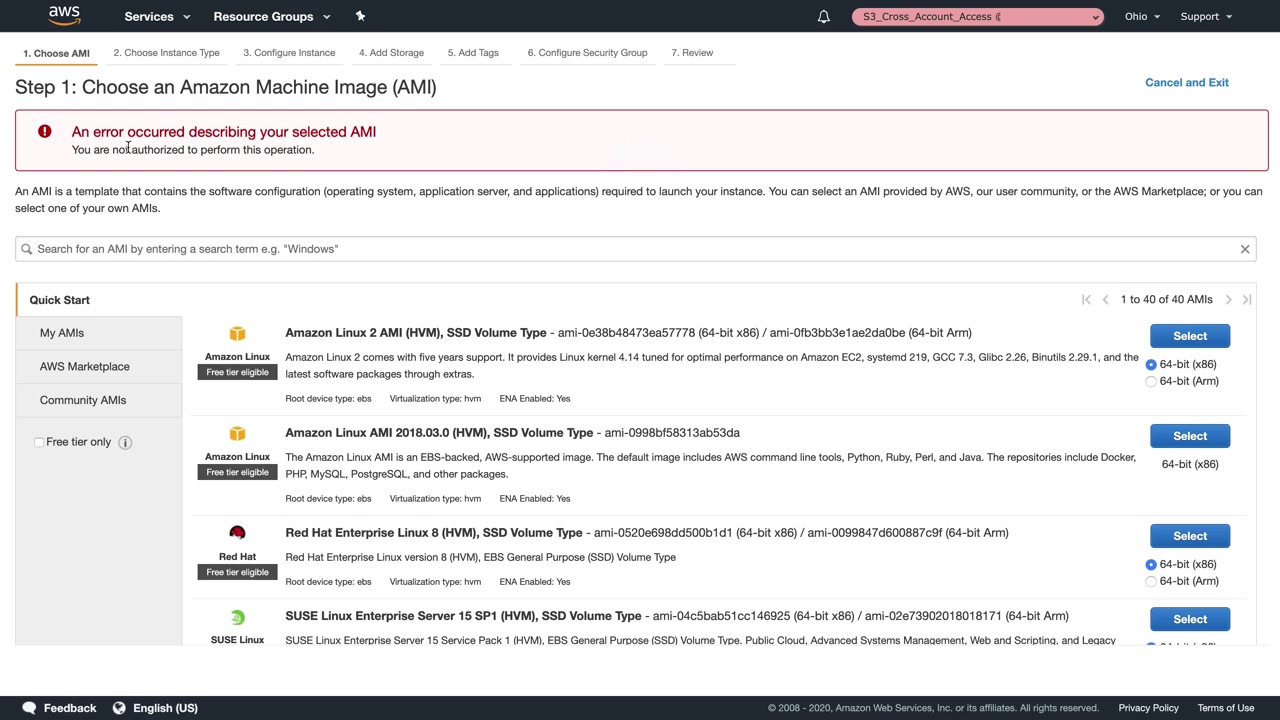Viewport: 1280px width, 720px height.
Task: Show info for the Free tier only filter
Action: pos(125,442)
